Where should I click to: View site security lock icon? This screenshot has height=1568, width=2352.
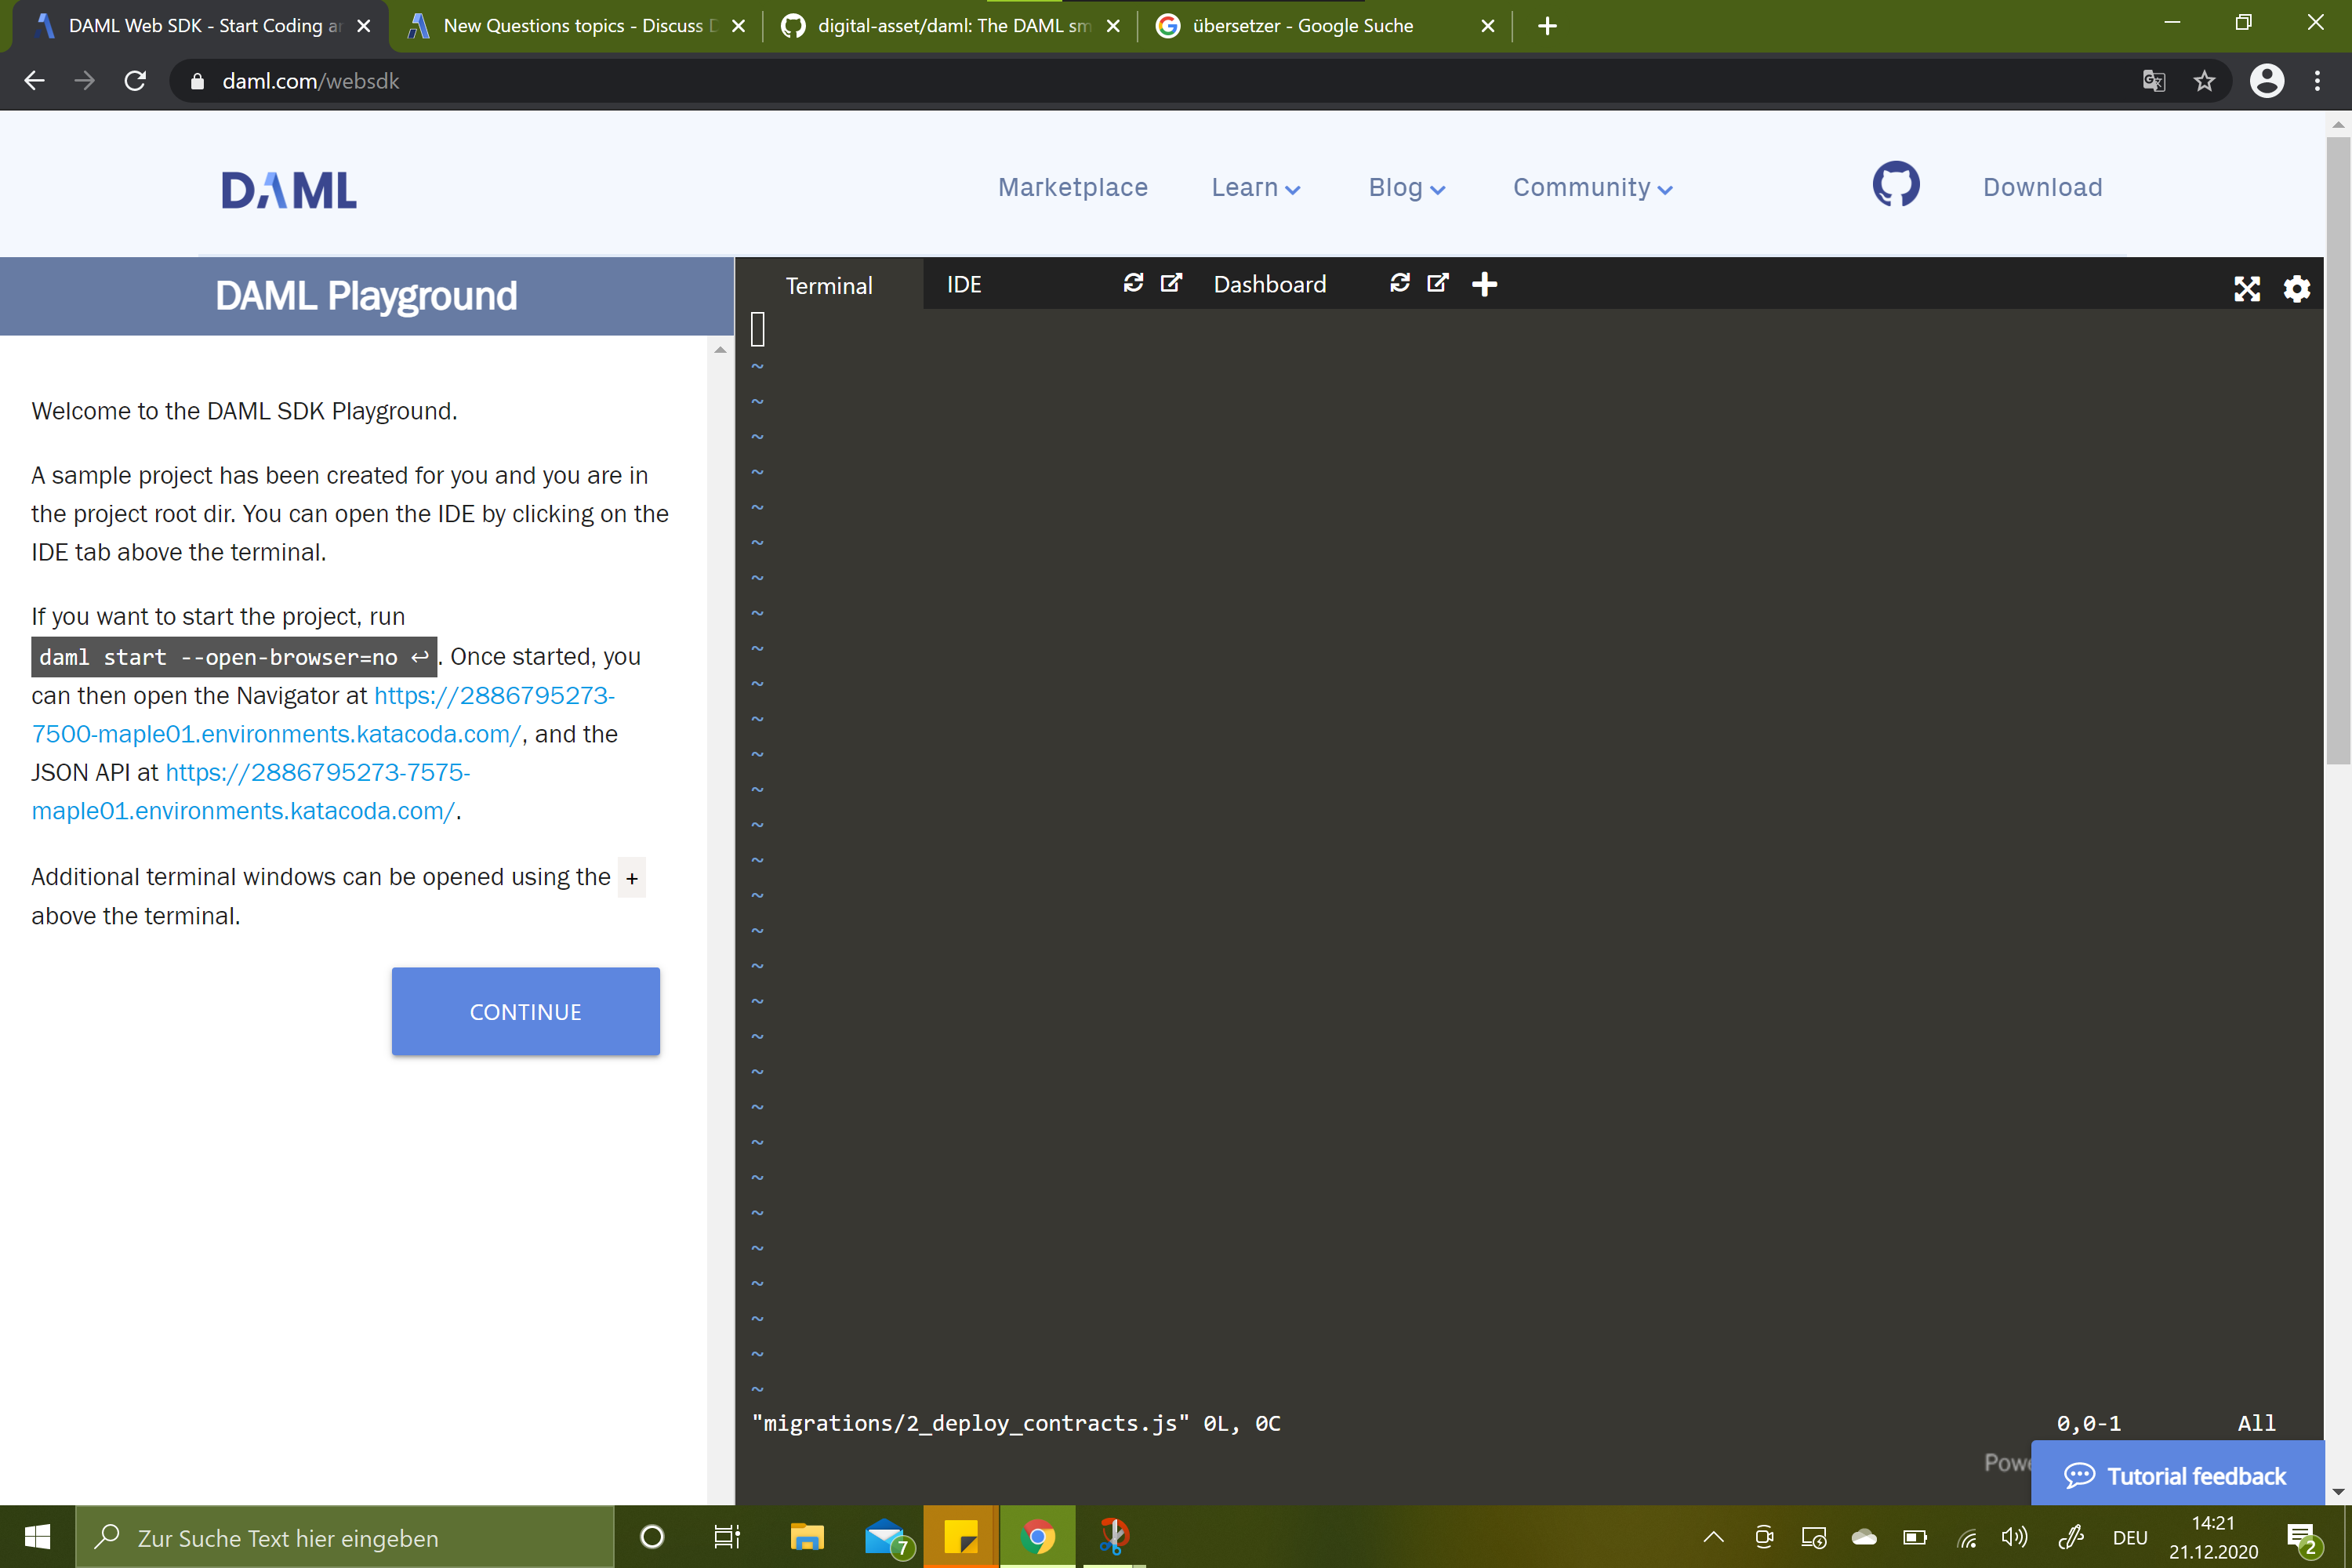point(197,81)
